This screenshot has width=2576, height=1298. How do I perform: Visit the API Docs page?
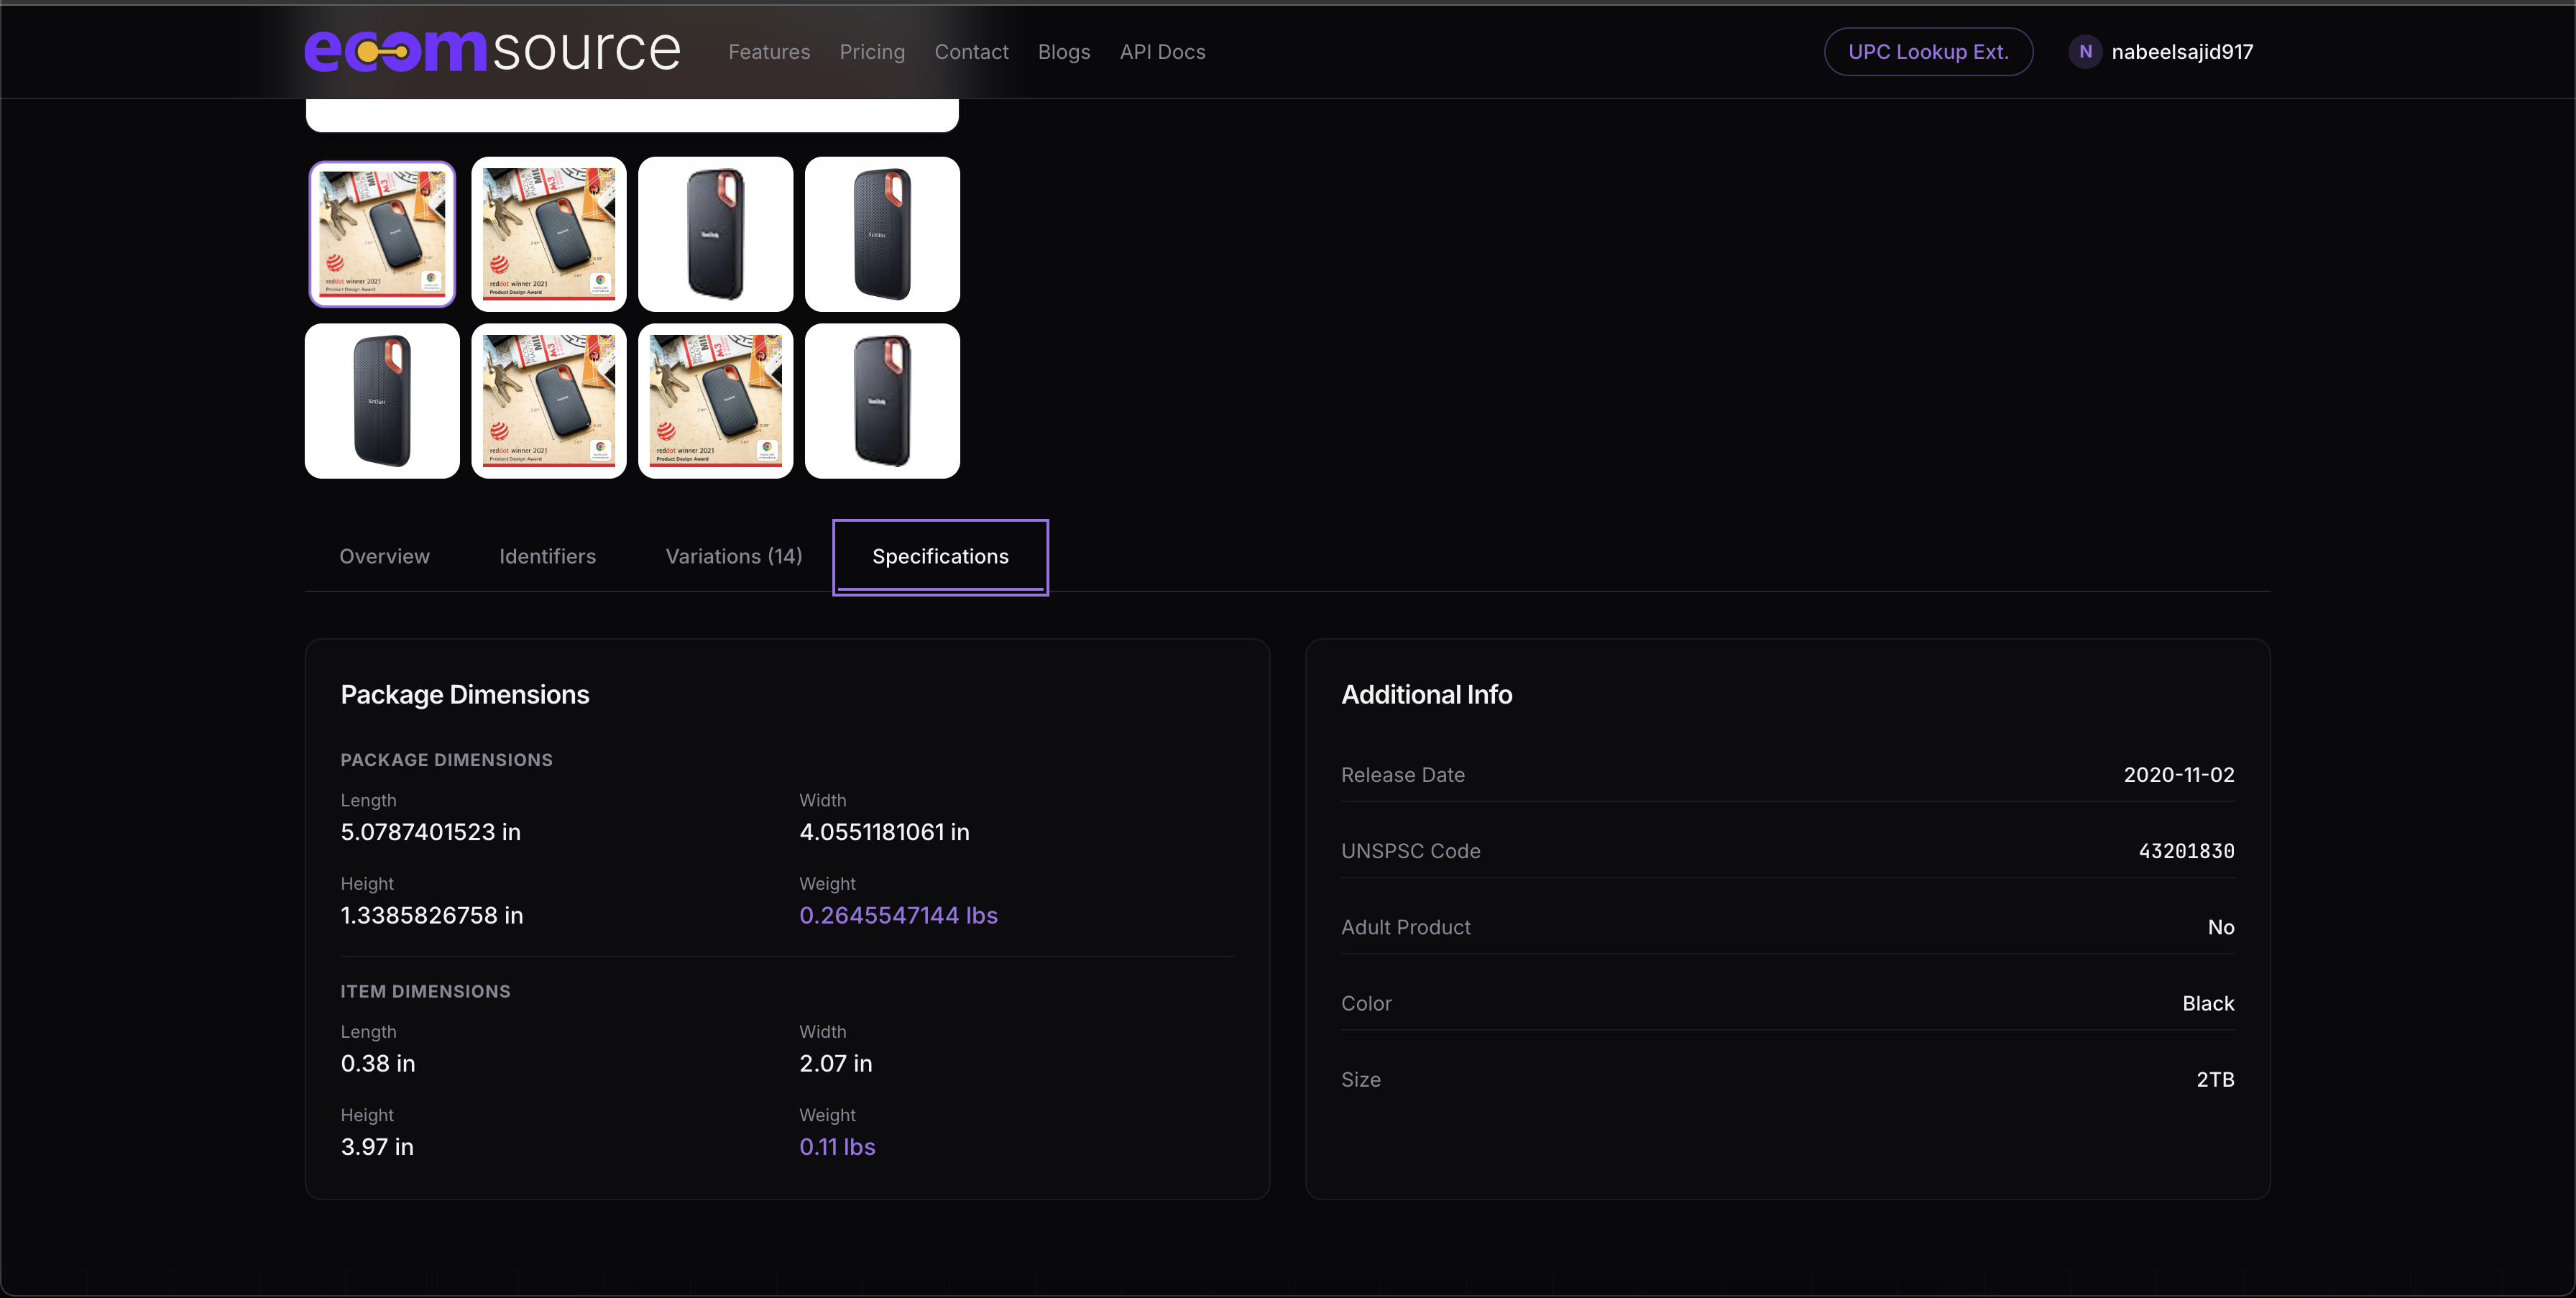1162,51
